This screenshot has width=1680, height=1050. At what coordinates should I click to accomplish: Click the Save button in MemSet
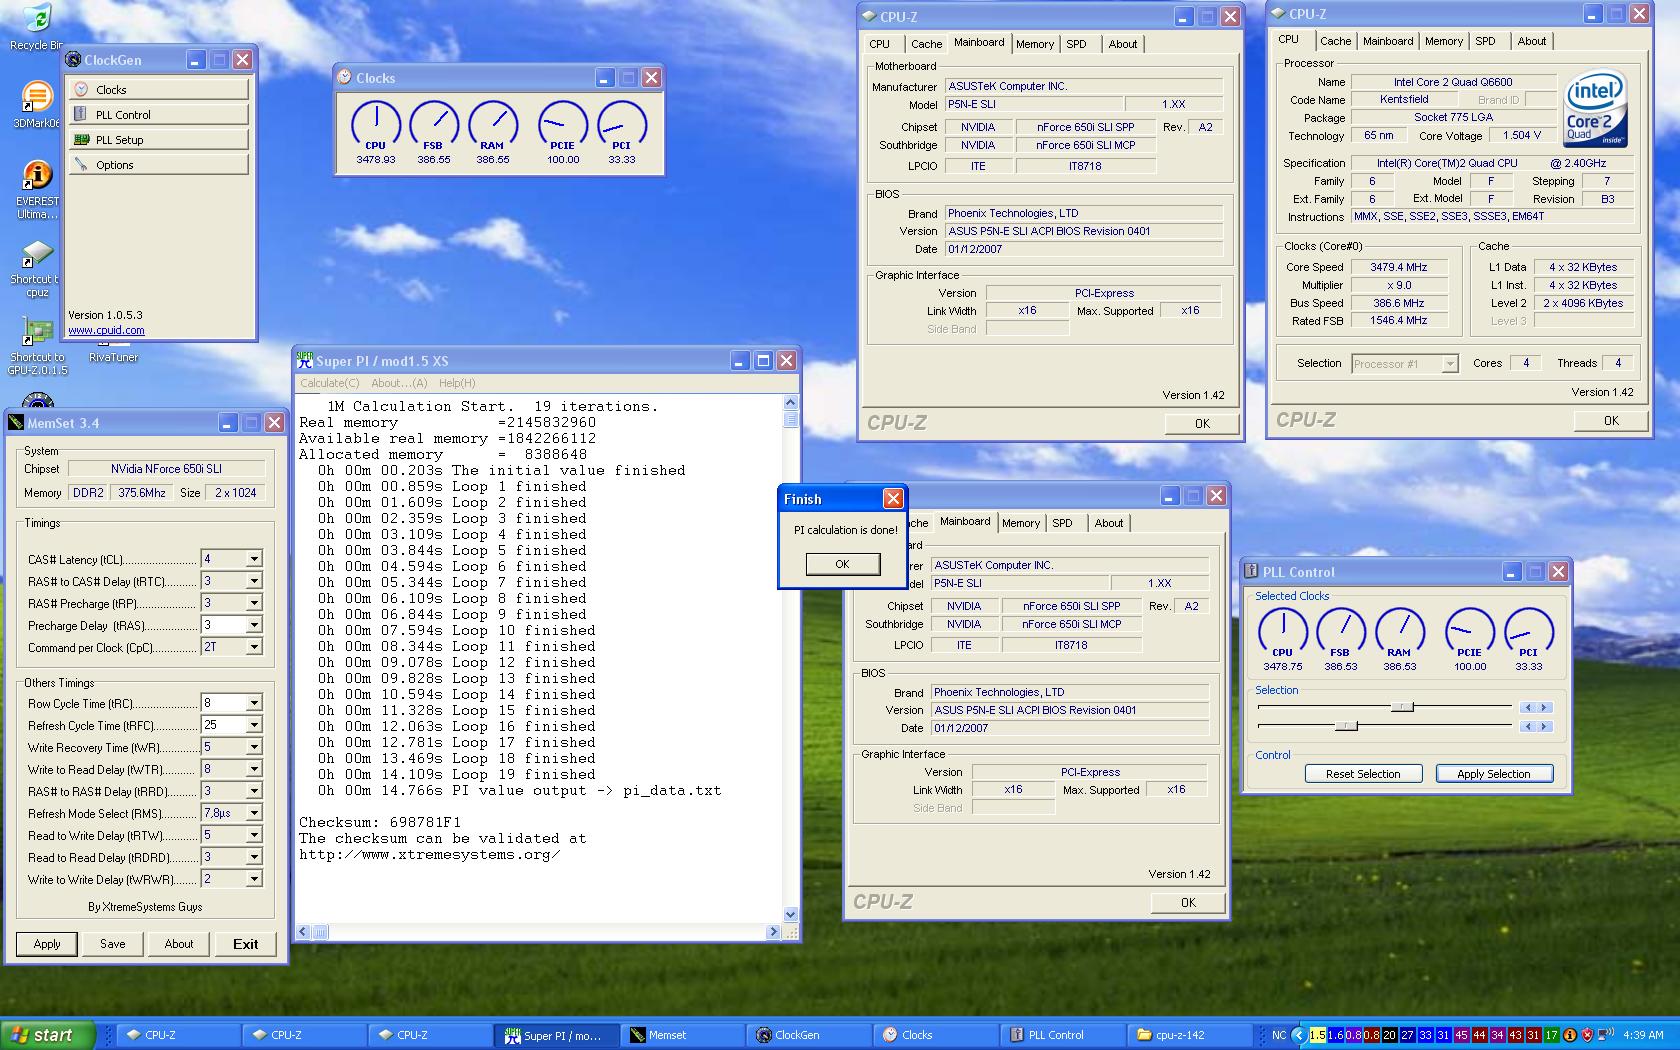[x=113, y=944]
